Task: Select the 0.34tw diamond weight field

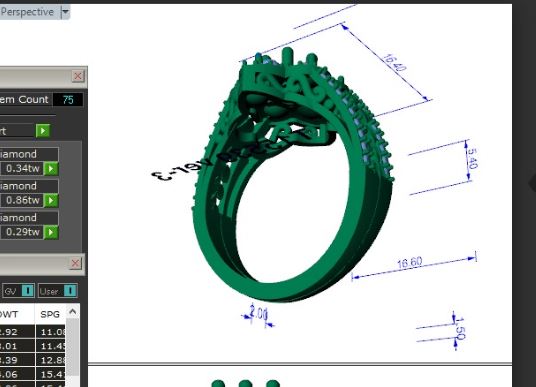Action: [22, 169]
